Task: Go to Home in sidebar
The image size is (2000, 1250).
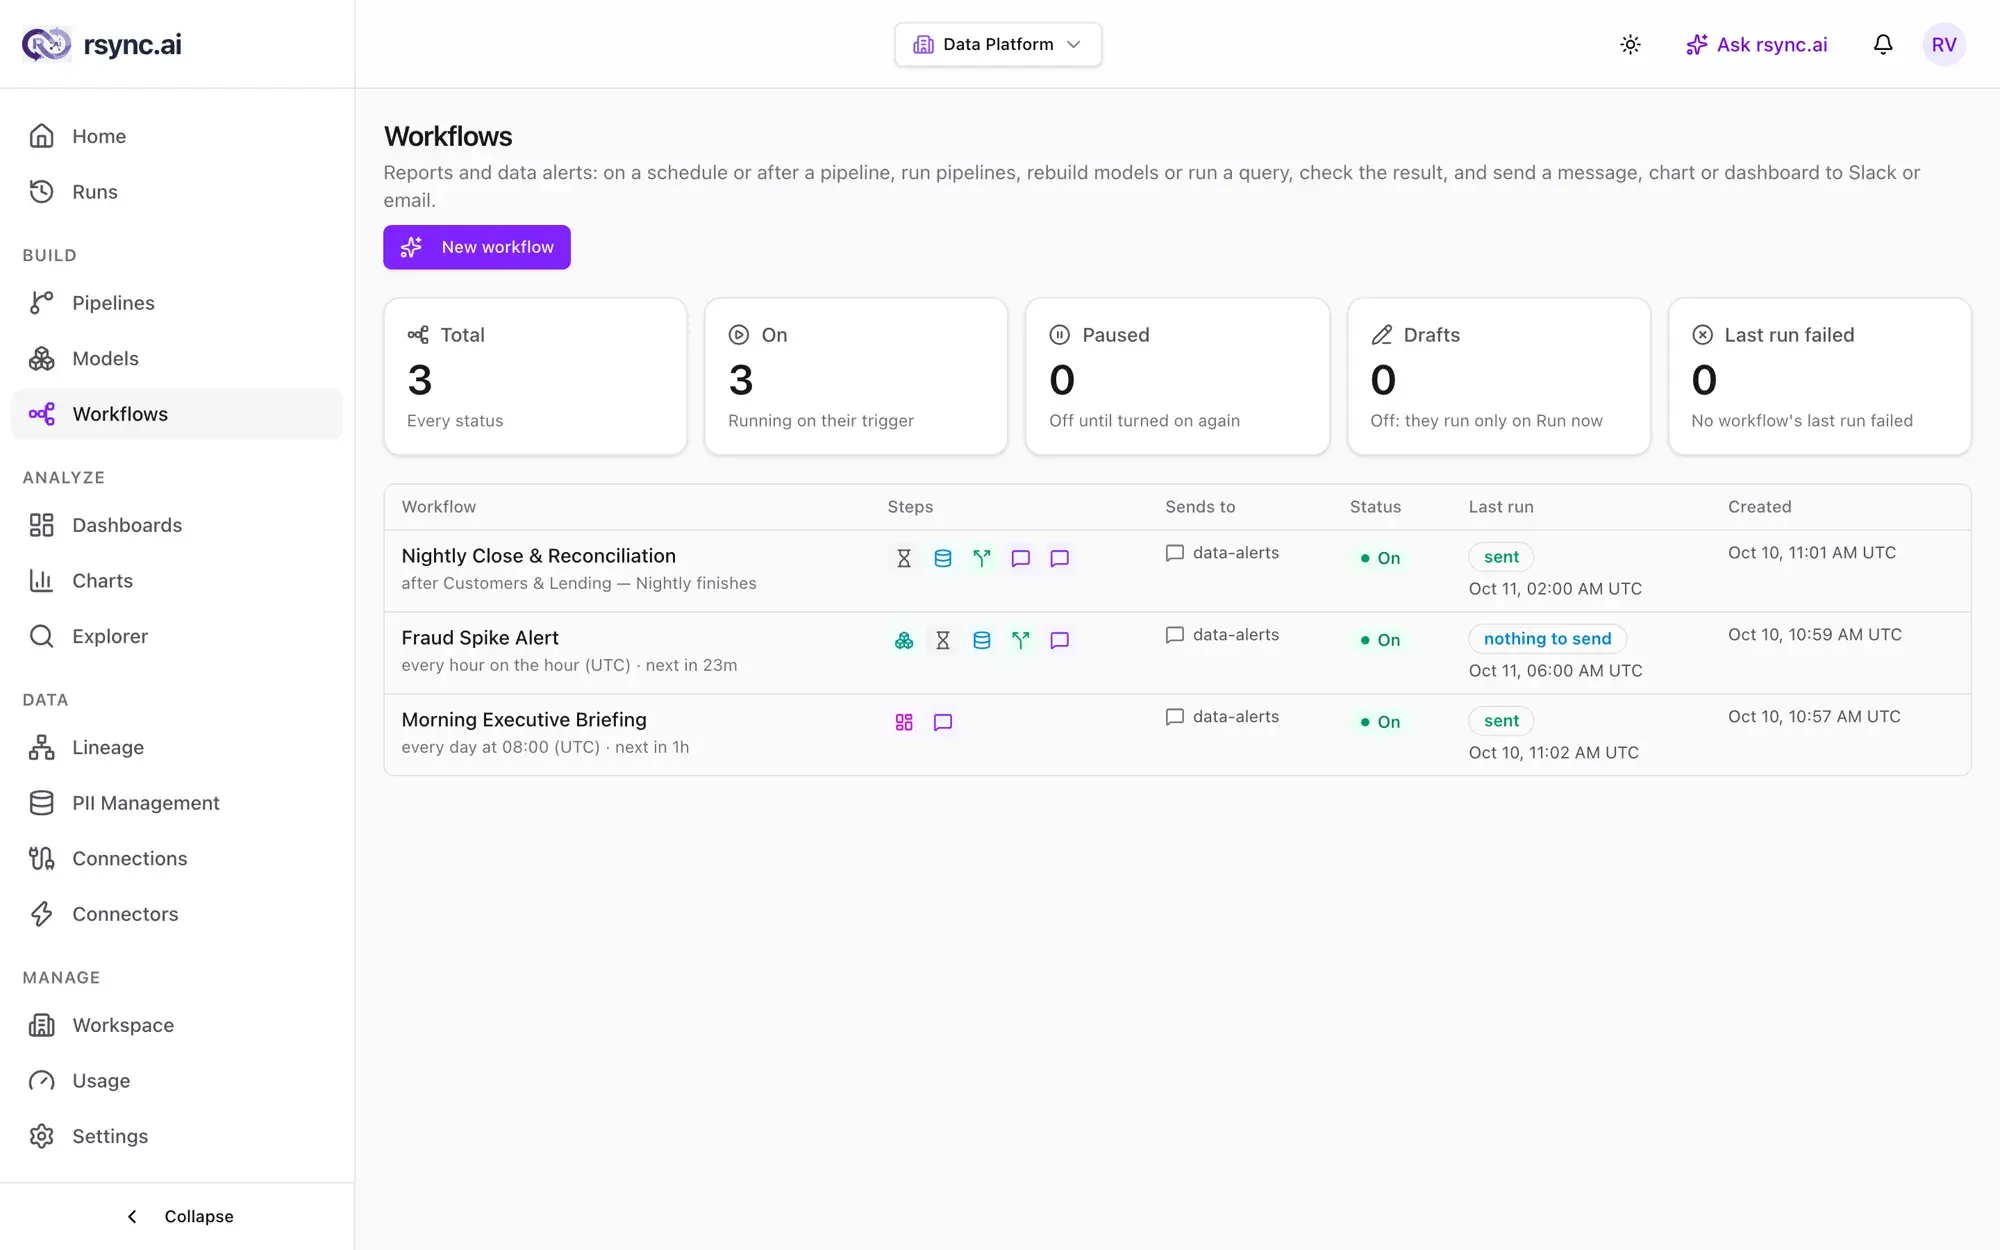Action: [x=177, y=136]
